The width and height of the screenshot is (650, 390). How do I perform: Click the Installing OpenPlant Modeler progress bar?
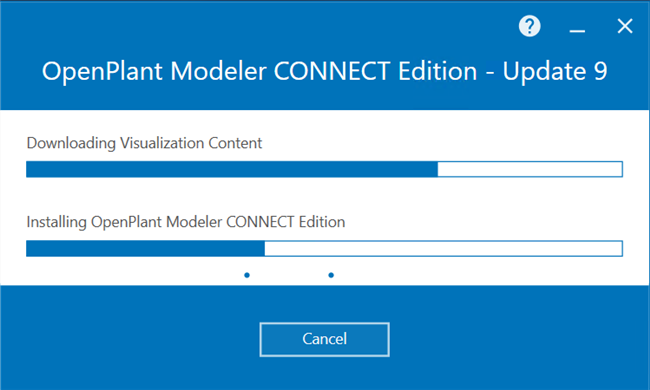click(325, 249)
